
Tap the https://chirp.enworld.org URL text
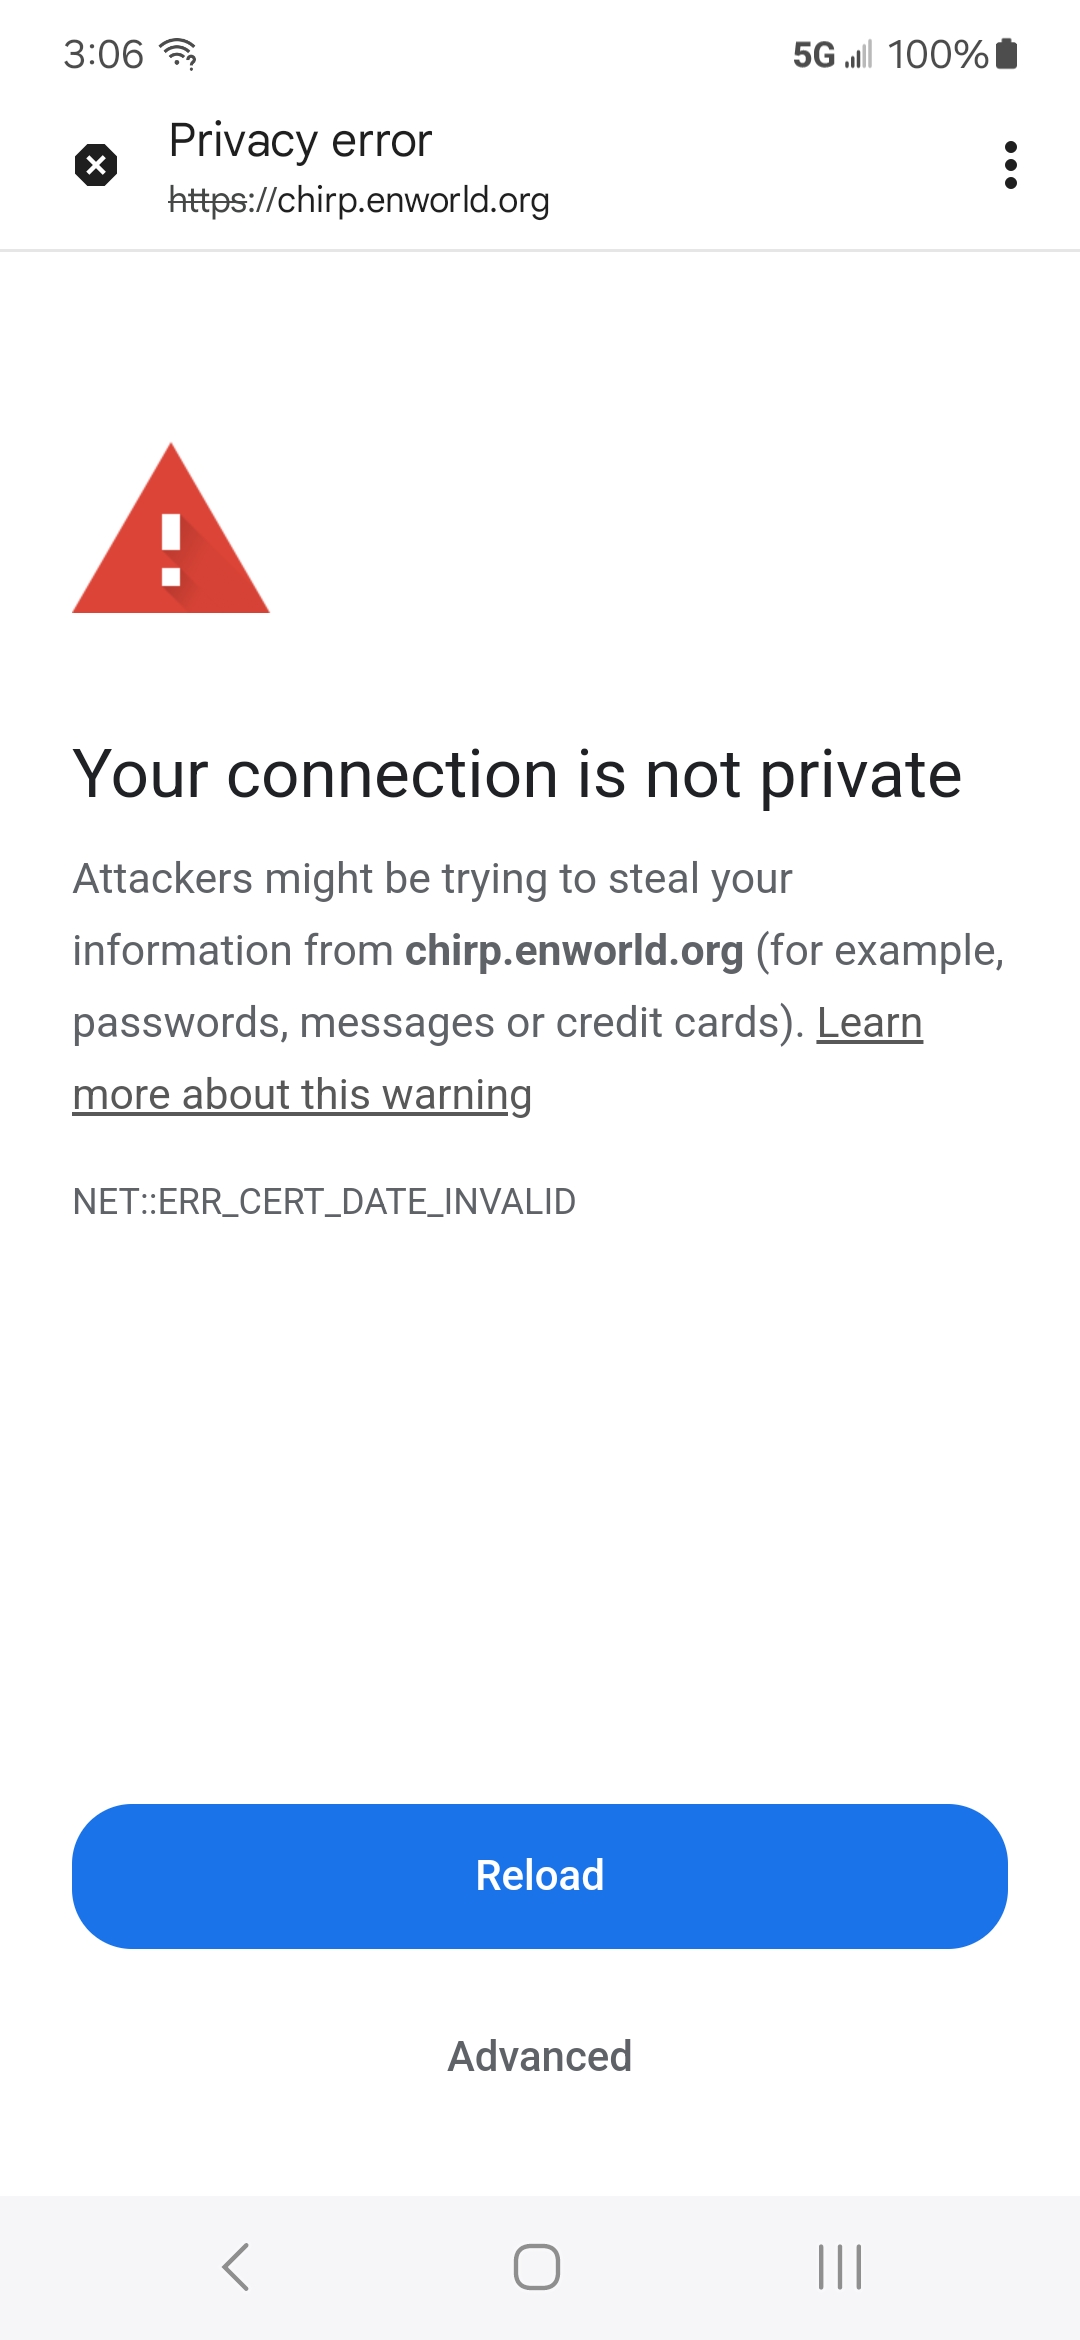tap(359, 200)
